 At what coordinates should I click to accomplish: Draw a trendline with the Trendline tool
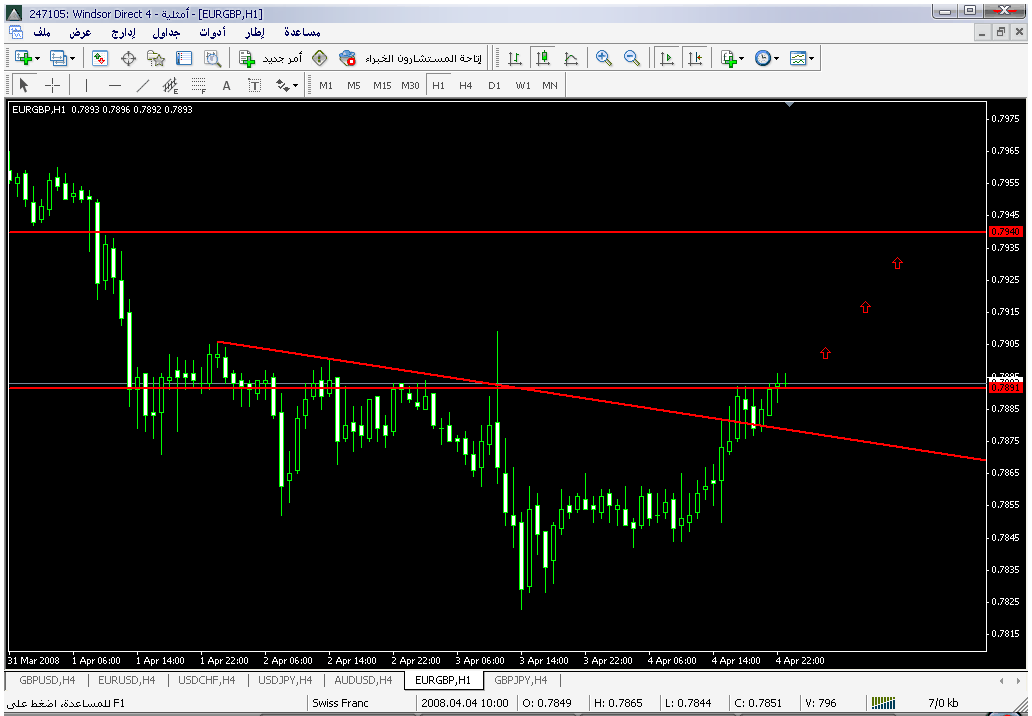[x=143, y=85]
